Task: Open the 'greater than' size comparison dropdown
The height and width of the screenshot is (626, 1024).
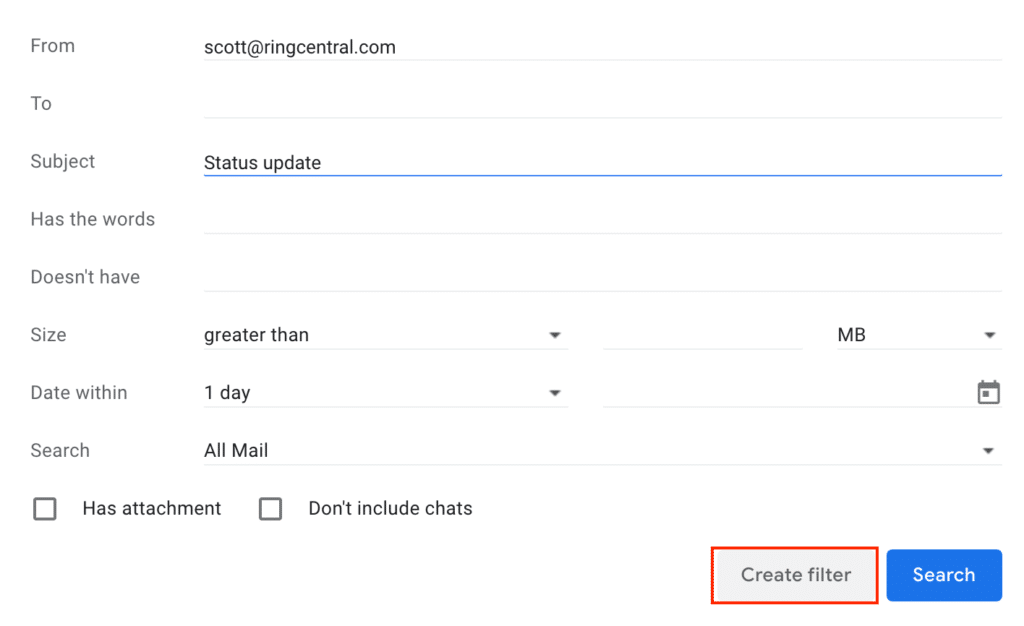Action: 385,336
